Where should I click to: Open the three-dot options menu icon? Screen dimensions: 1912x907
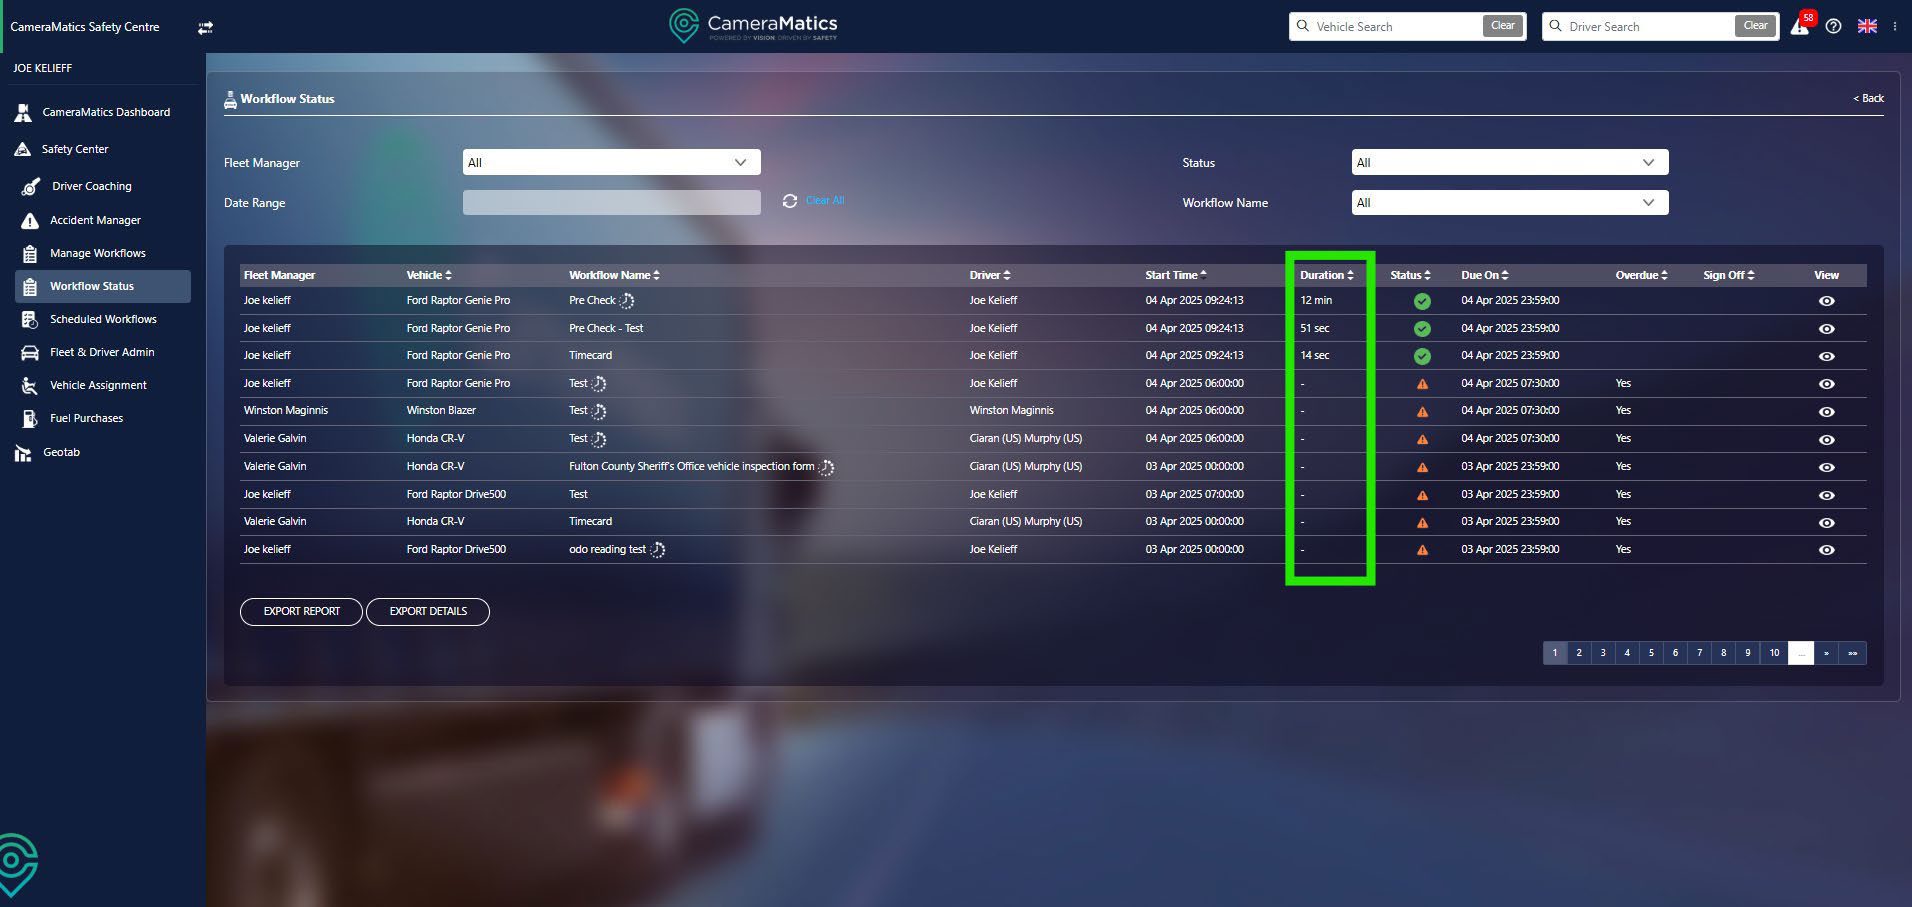pos(1895,27)
